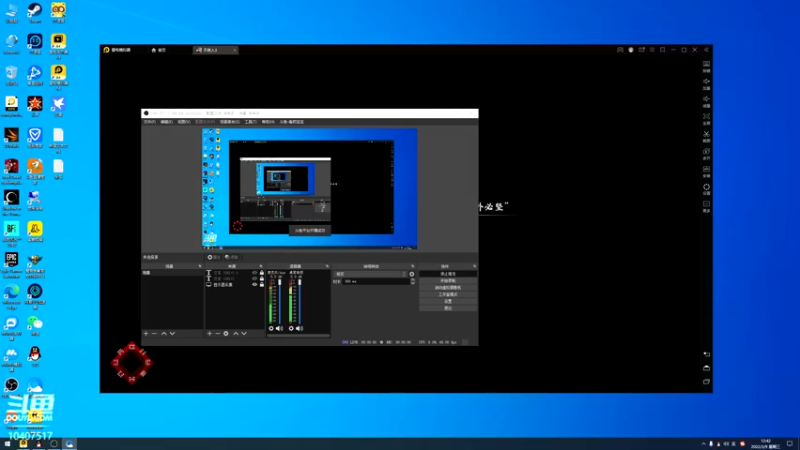Hide the second text source with its eye icon
Screen dimensions: 800x450
255,279
